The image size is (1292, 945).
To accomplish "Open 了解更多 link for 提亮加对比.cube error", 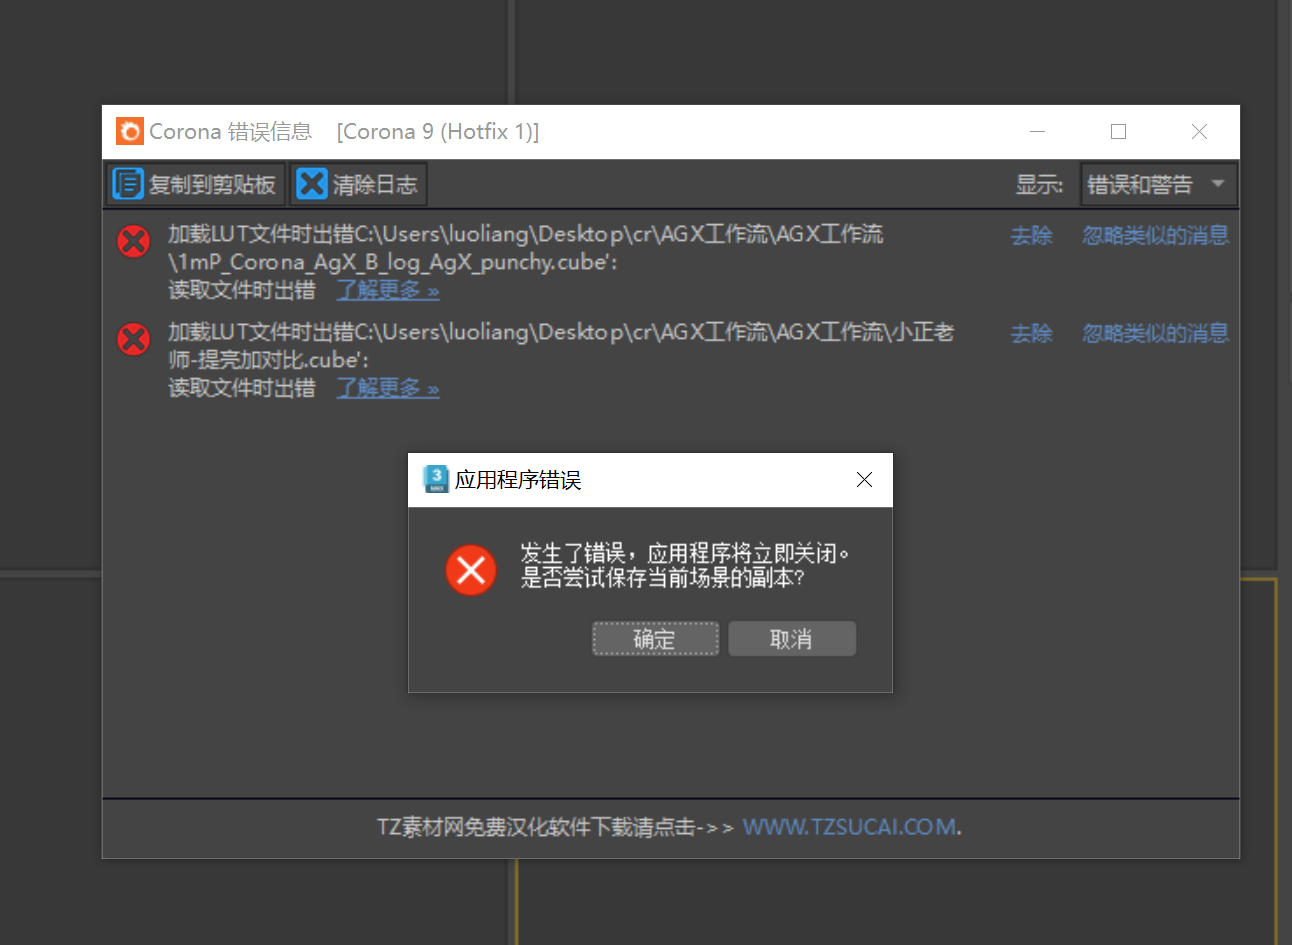I will click(387, 388).
